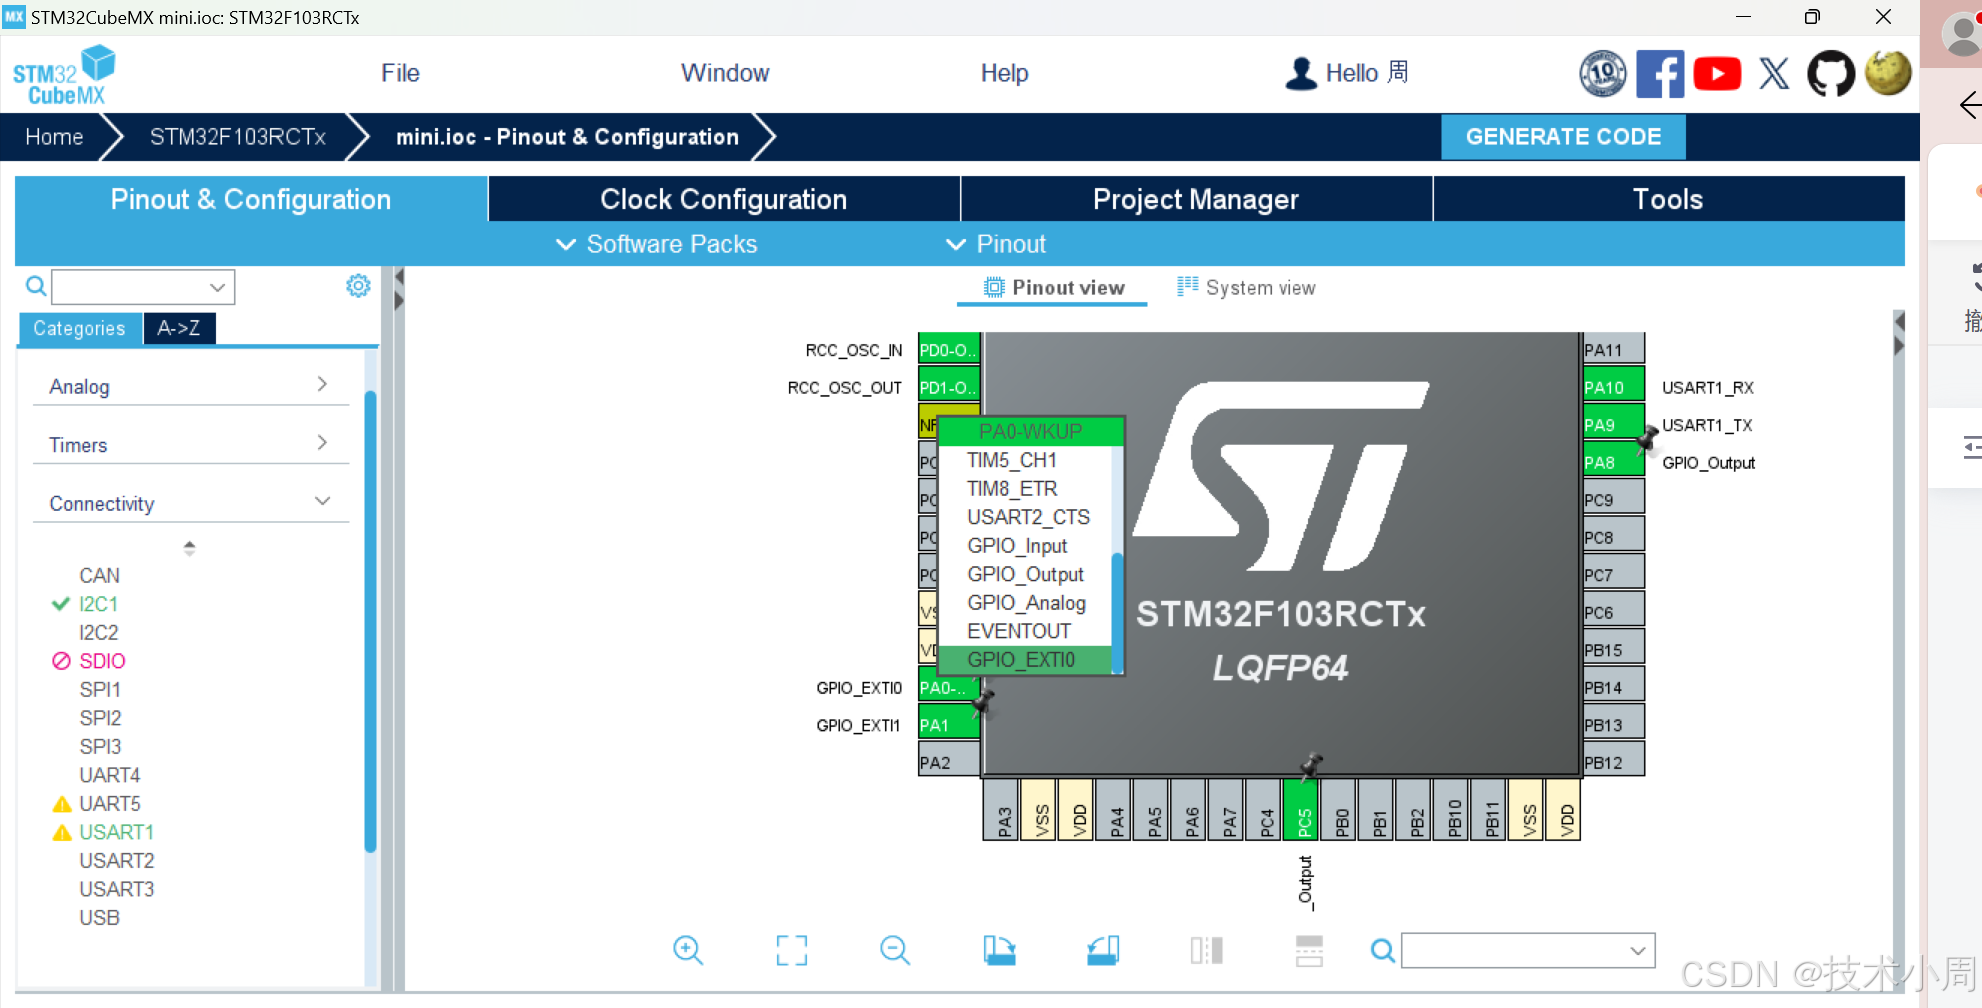Switch to System view
1982x1008 pixels.
(1246, 288)
